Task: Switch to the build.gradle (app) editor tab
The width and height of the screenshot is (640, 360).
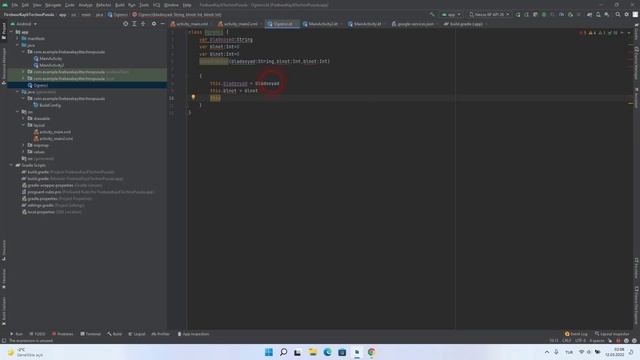Action: [465, 24]
